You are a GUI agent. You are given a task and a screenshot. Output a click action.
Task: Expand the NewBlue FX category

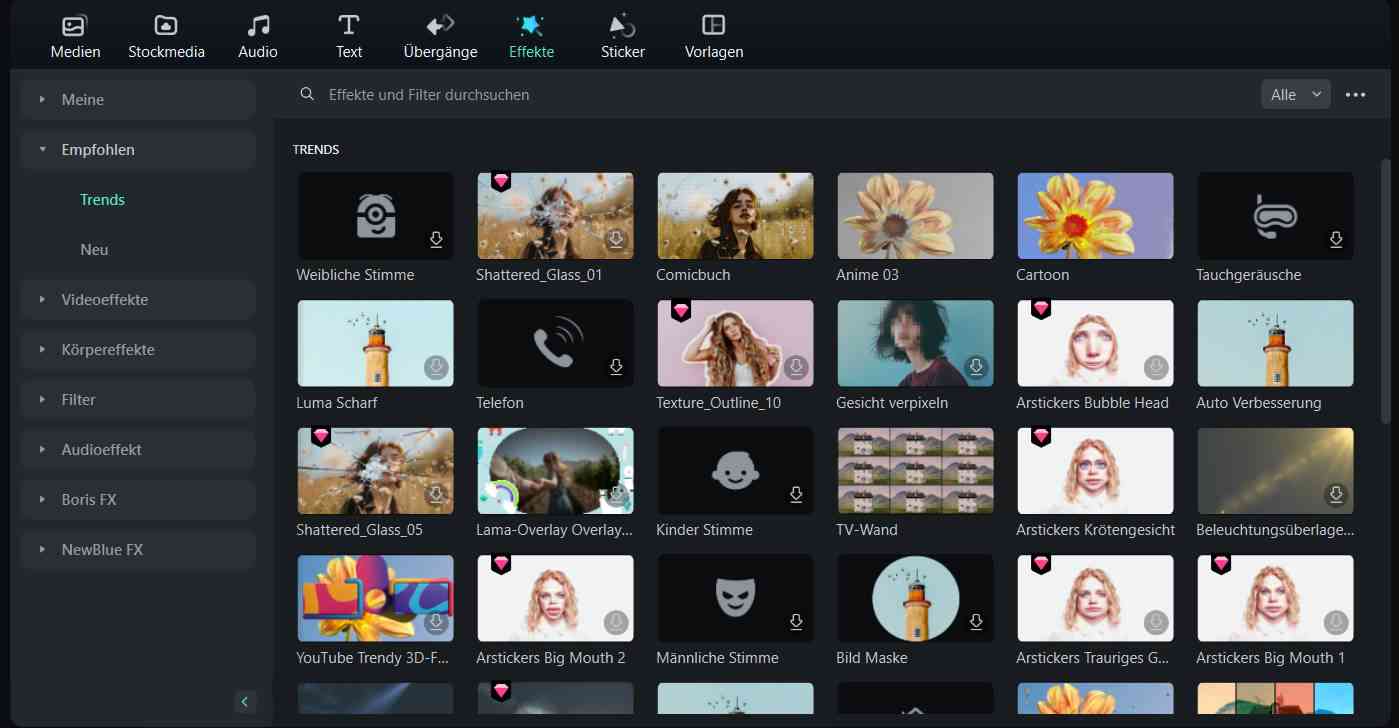(x=138, y=549)
